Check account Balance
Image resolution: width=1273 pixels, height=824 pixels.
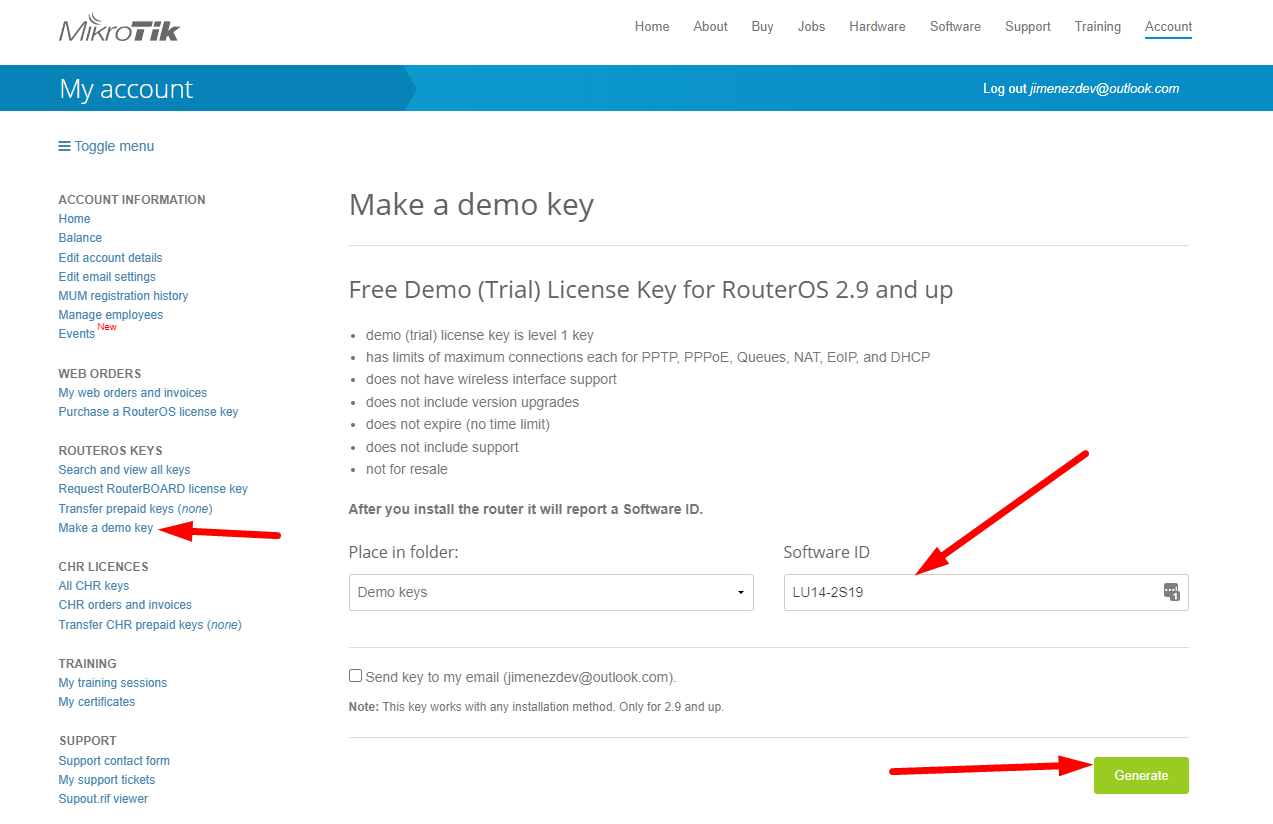coord(80,237)
